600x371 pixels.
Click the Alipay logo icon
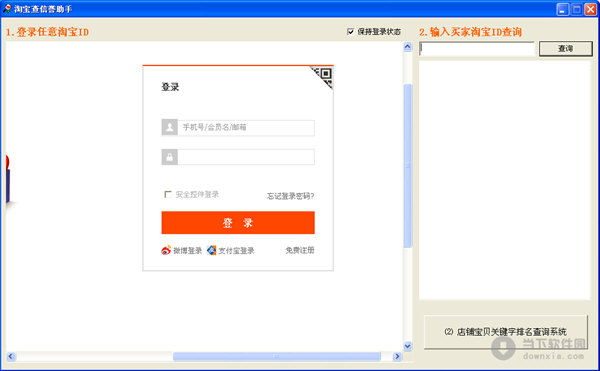(x=211, y=250)
